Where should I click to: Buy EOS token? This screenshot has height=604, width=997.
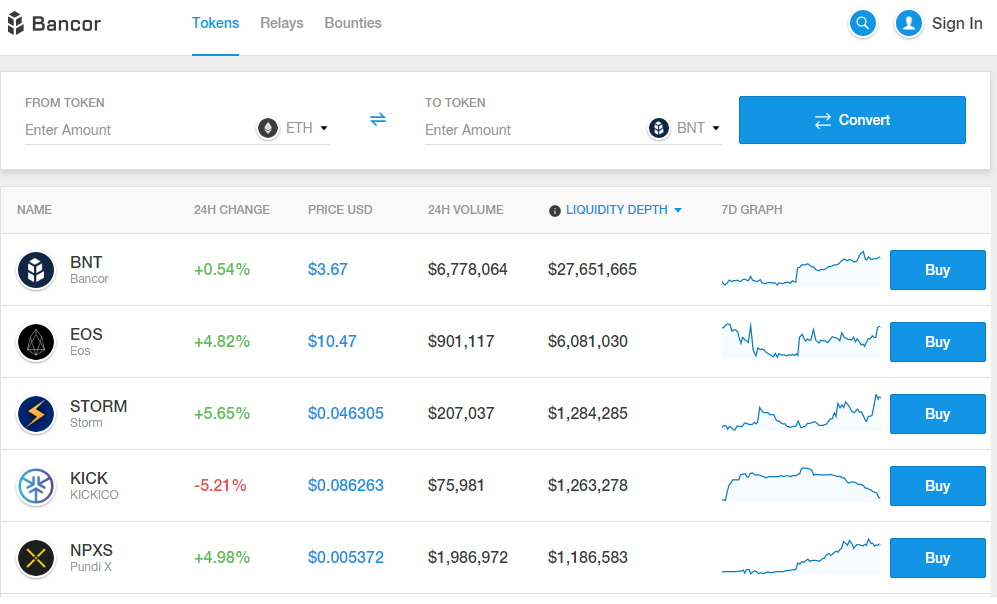point(937,342)
